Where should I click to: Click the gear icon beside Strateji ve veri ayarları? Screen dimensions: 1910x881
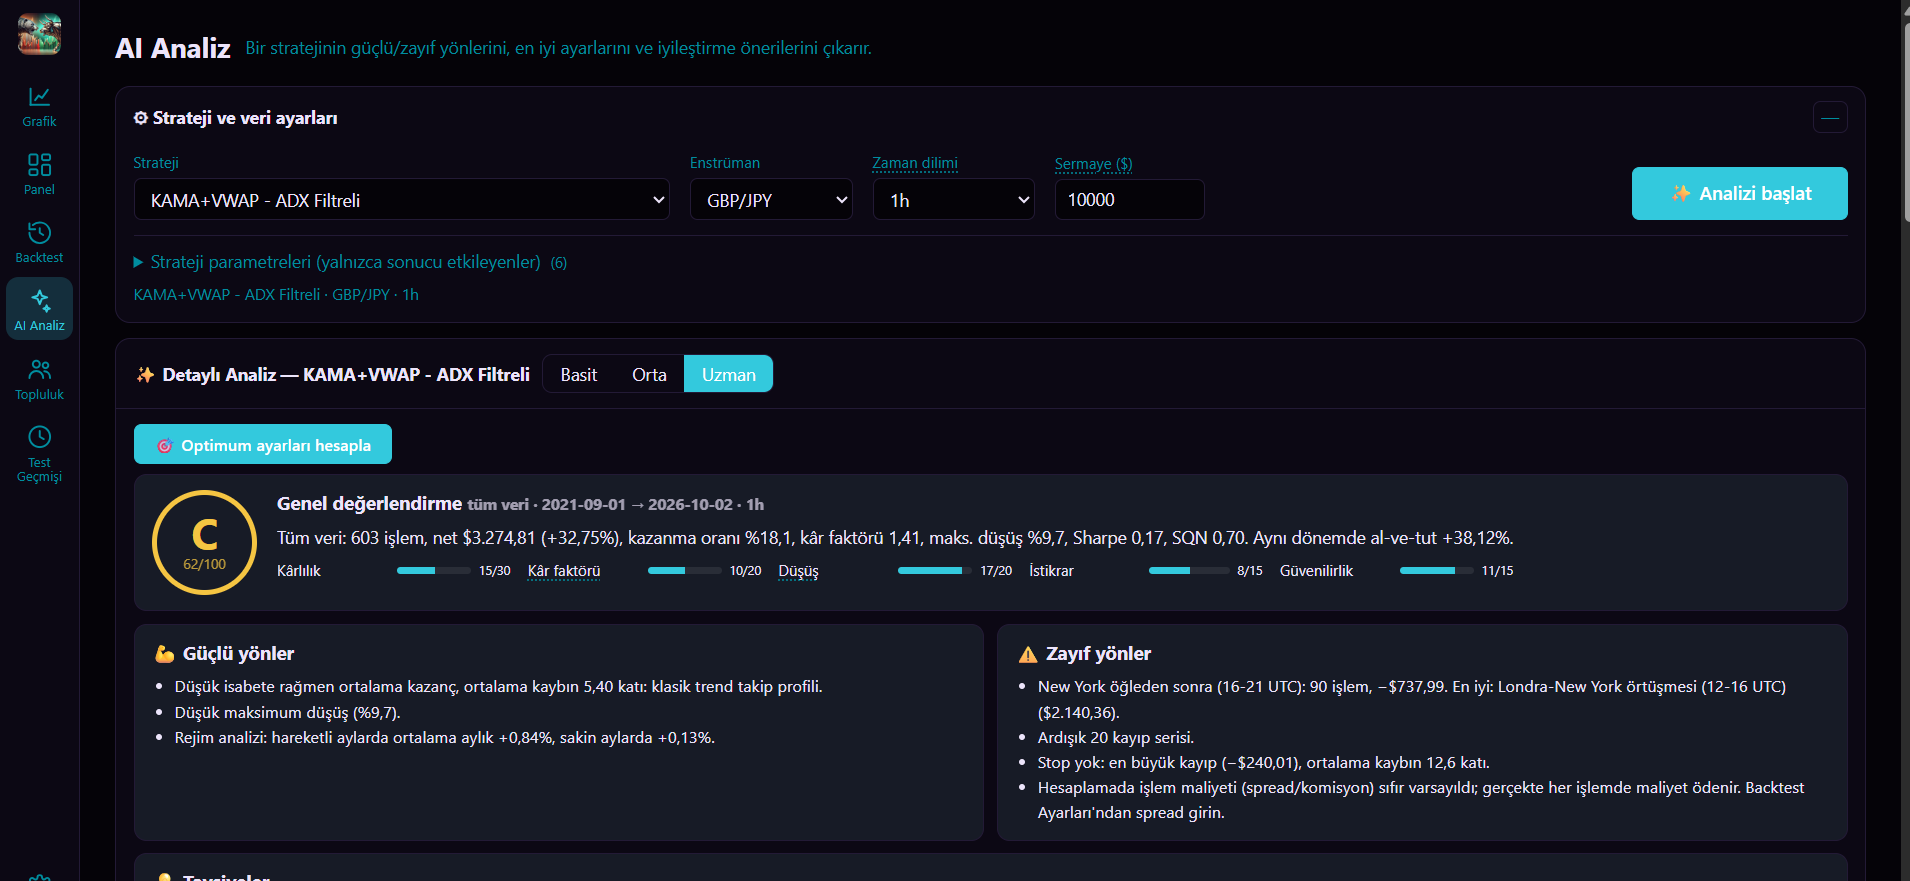(x=141, y=118)
